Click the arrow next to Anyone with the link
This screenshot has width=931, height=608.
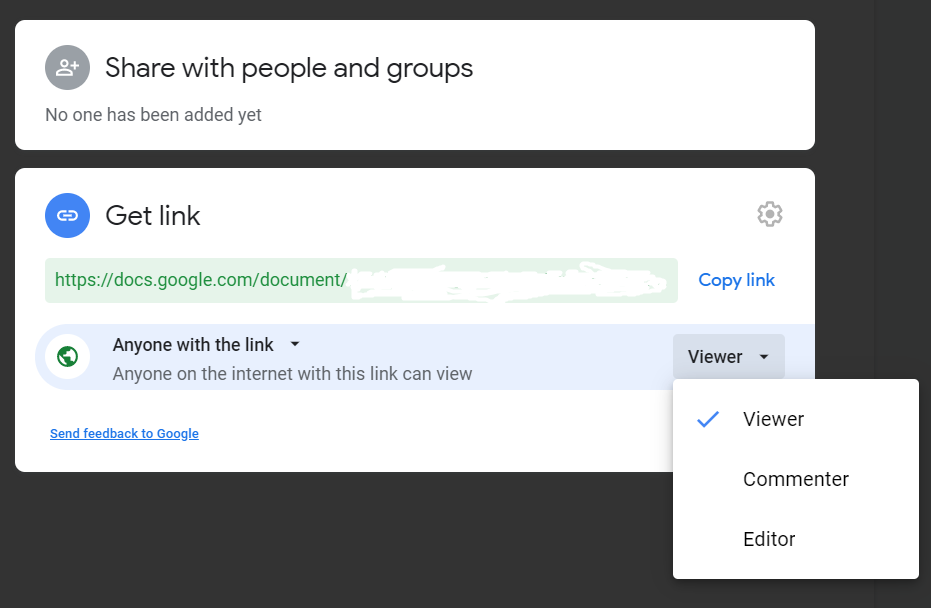pos(294,344)
